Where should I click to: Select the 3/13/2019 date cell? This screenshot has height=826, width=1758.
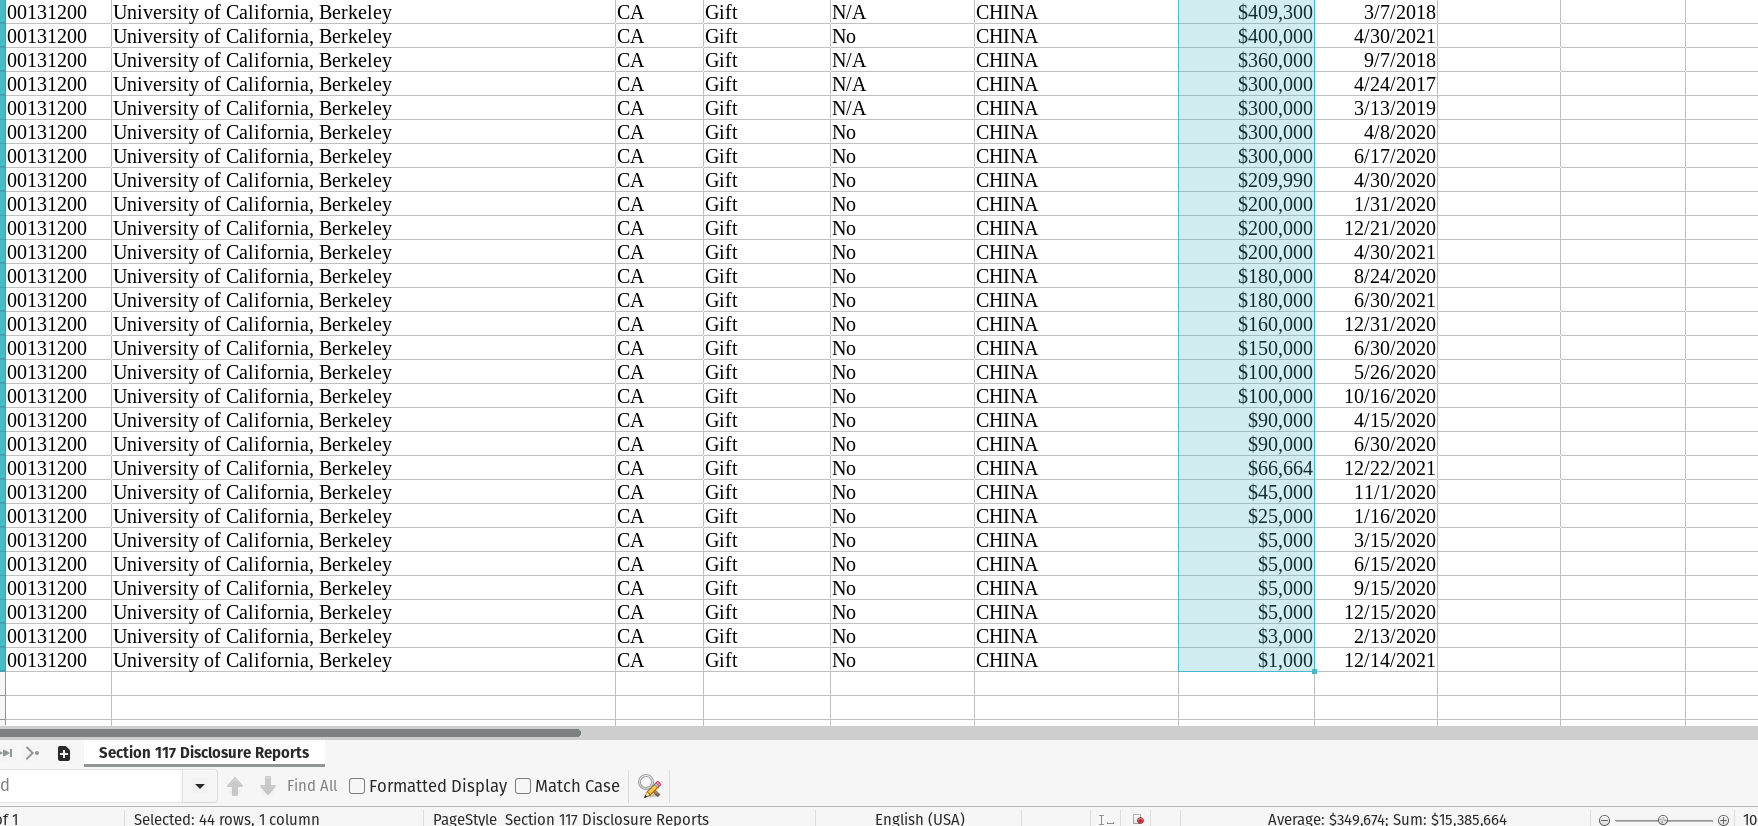coord(1376,108)
